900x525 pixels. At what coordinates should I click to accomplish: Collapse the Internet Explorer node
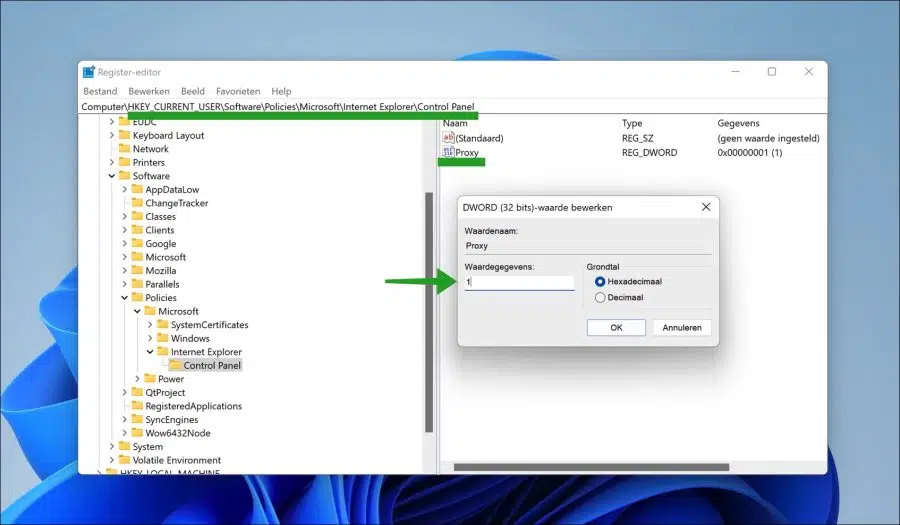(x=150, y=352)
